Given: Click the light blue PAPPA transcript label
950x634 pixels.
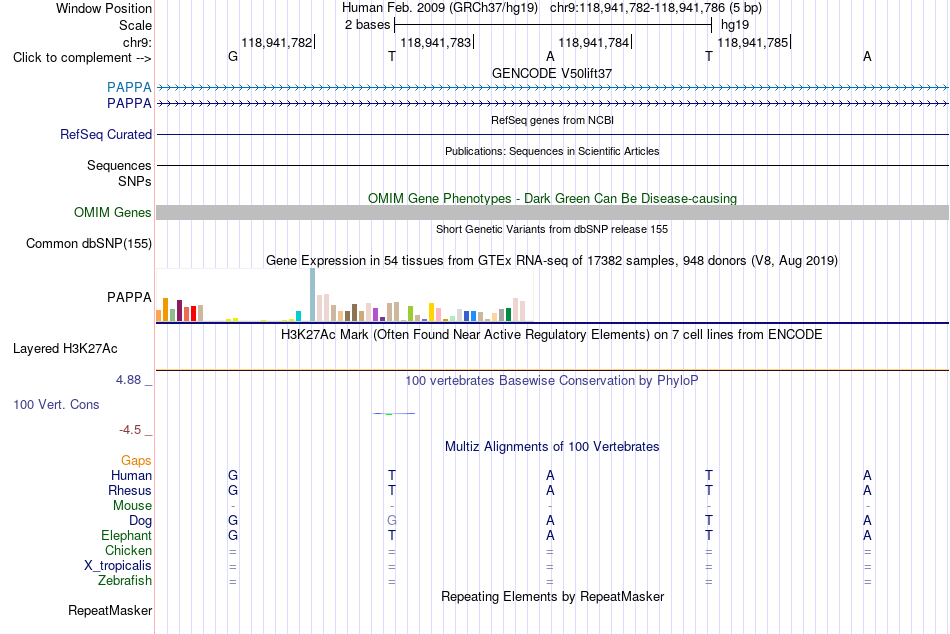Looking at the screenshot, I should click(129, 87).
